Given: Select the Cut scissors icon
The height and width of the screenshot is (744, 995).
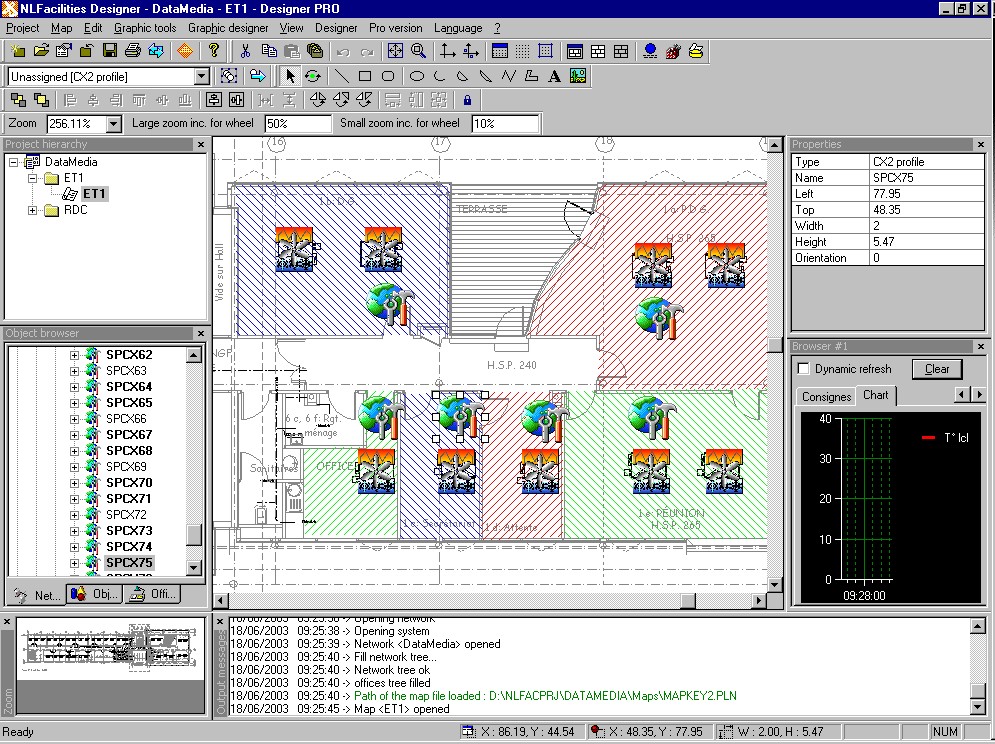Looking at the screenshot, I should pos(245,51).
